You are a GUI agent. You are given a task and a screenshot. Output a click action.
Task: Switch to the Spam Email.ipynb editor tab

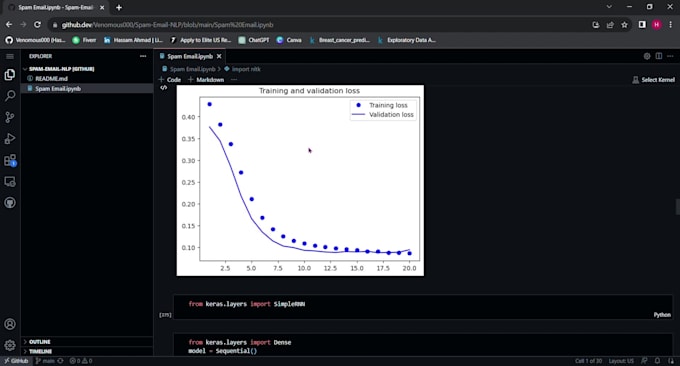(190, 56)
